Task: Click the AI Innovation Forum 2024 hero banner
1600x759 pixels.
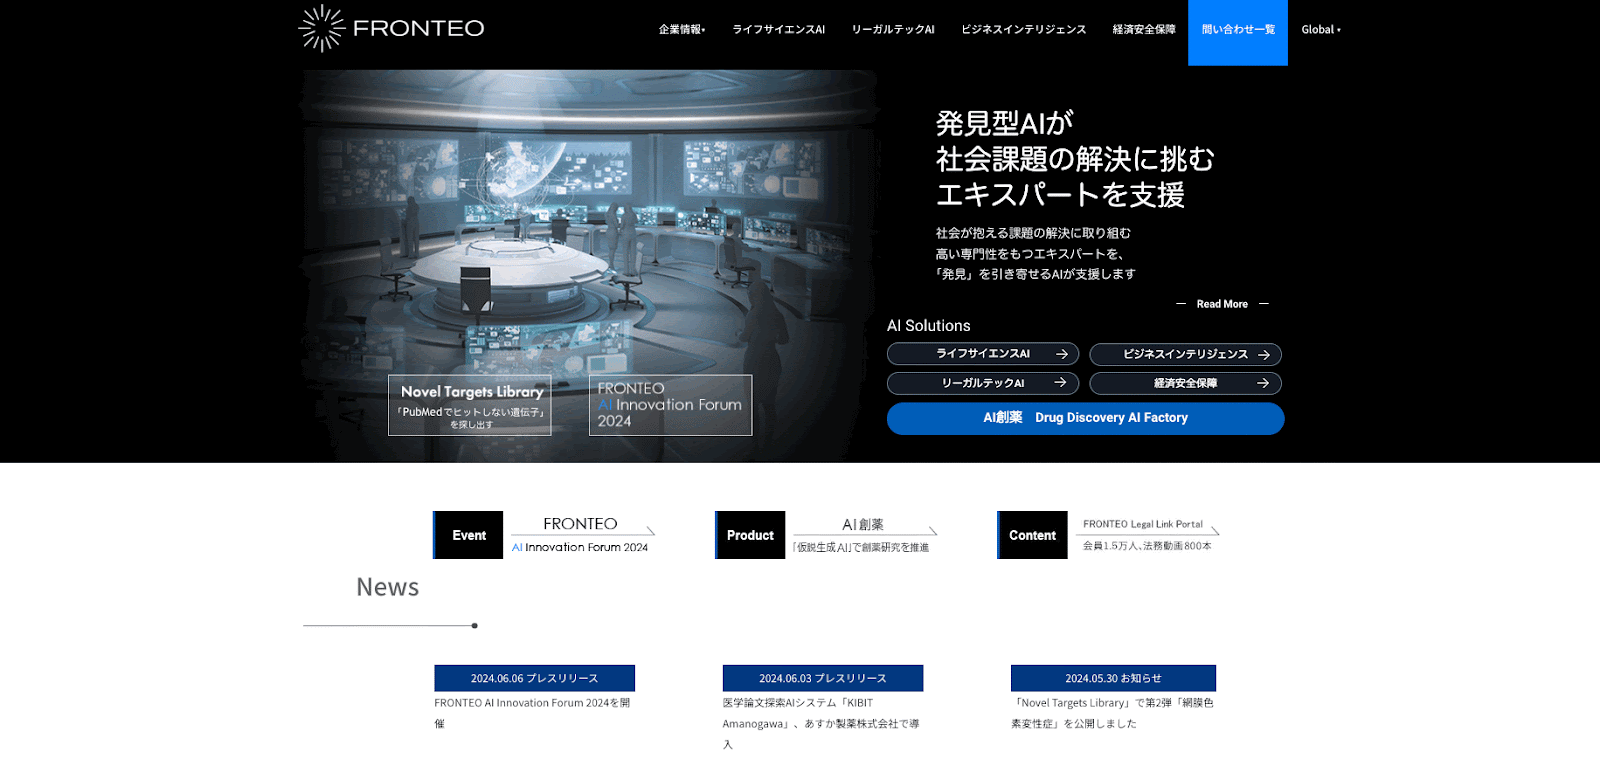Action: point(670,405)
